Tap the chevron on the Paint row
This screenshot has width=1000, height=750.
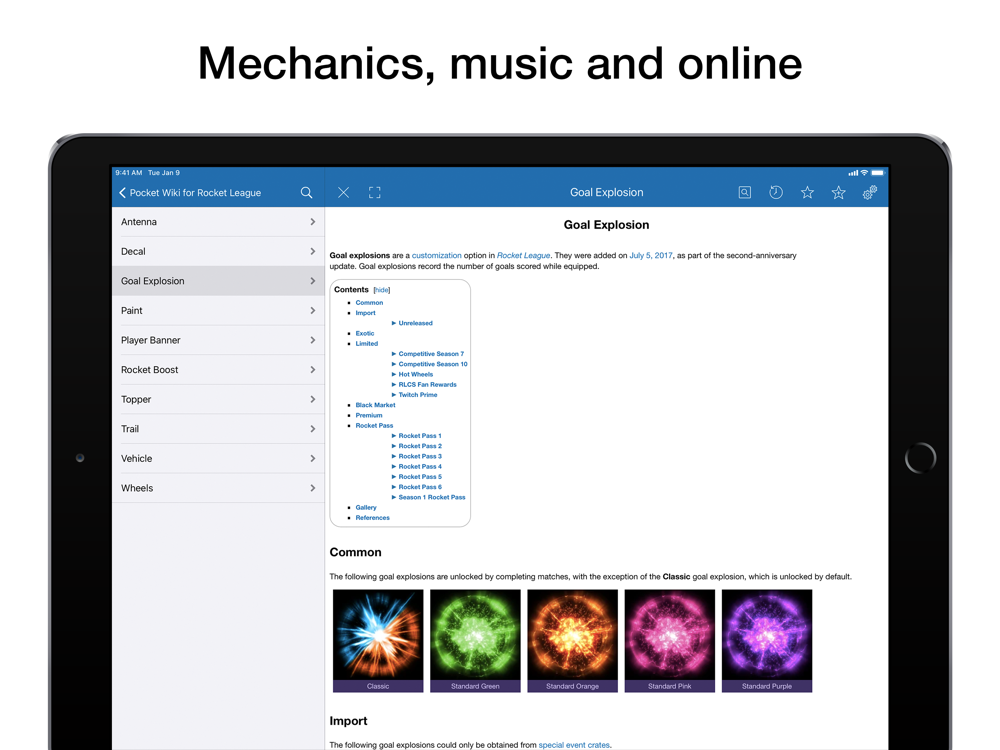312,311
